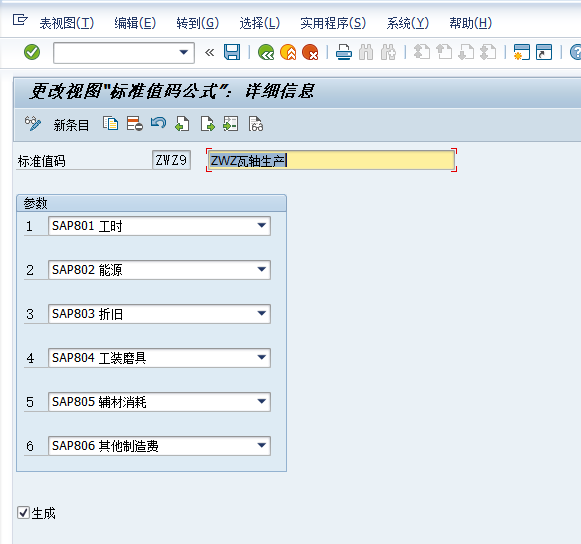Open the 编辑(E) menu
The height and width of the screenshot is (544, 581).
tap(135, 23)
